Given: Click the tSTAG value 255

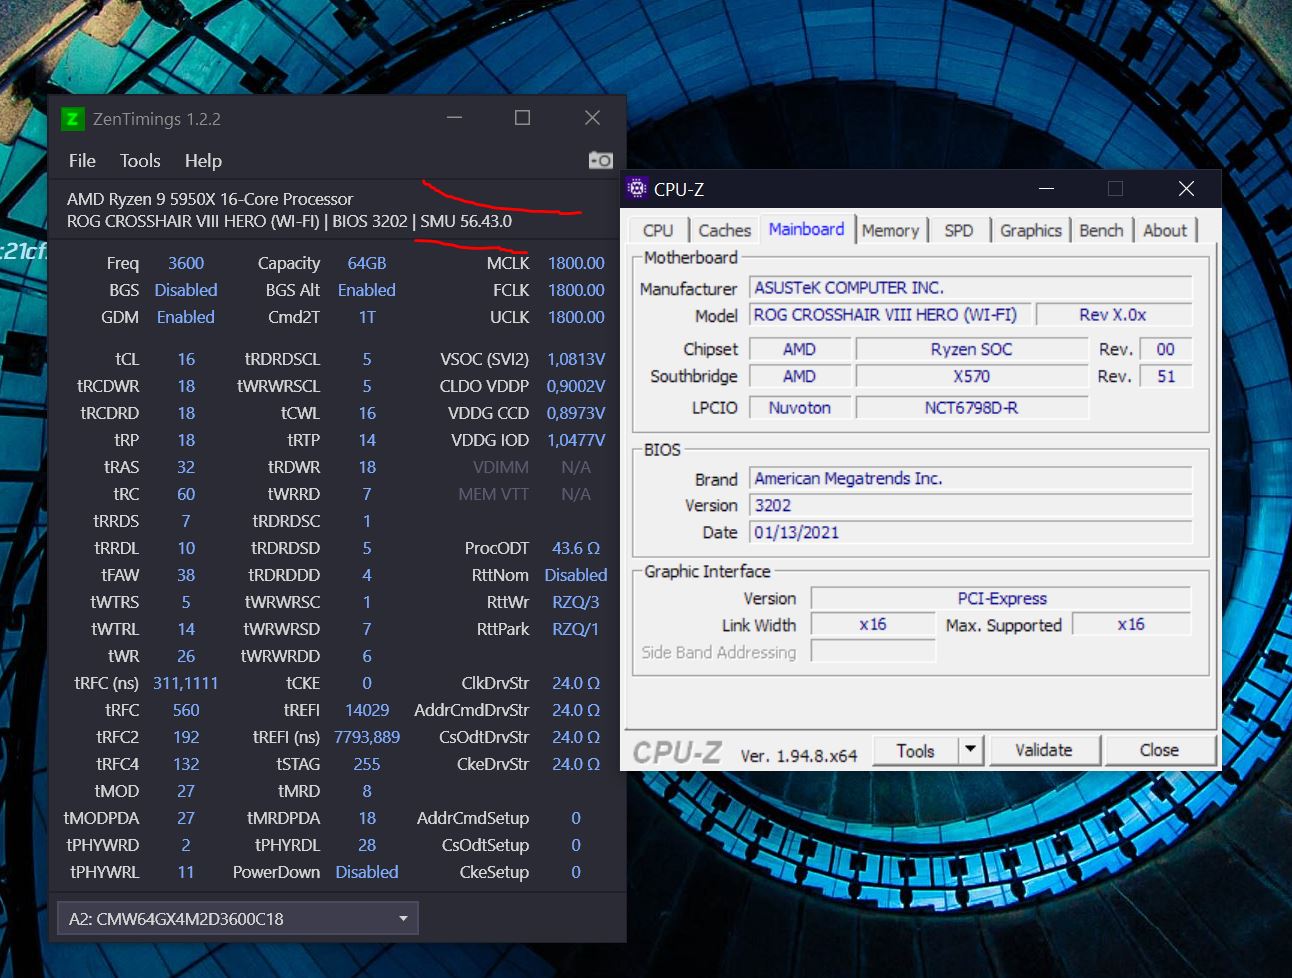Looking at the screenshot, I should point(367,764).
